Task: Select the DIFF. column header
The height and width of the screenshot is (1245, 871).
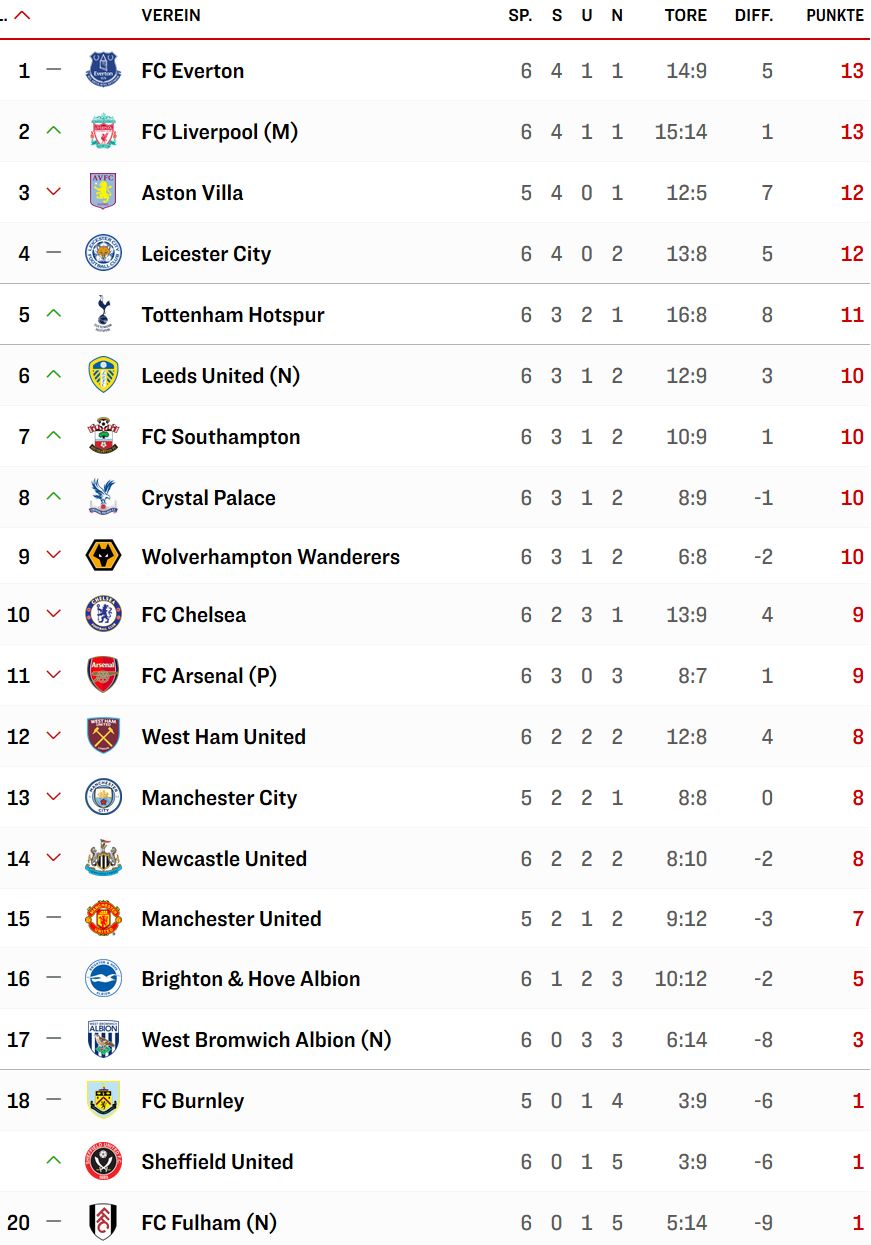Action: click(x=757, y=16)
